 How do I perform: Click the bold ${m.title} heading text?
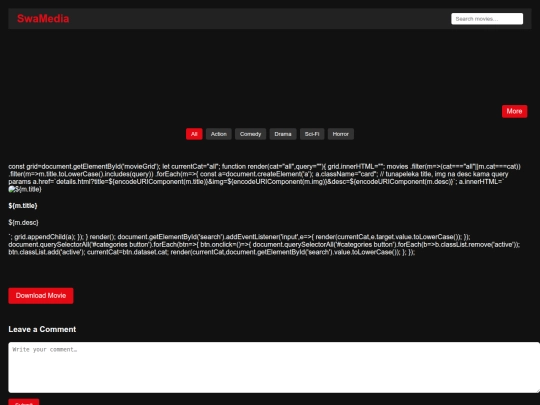click(x=23, y=206)
